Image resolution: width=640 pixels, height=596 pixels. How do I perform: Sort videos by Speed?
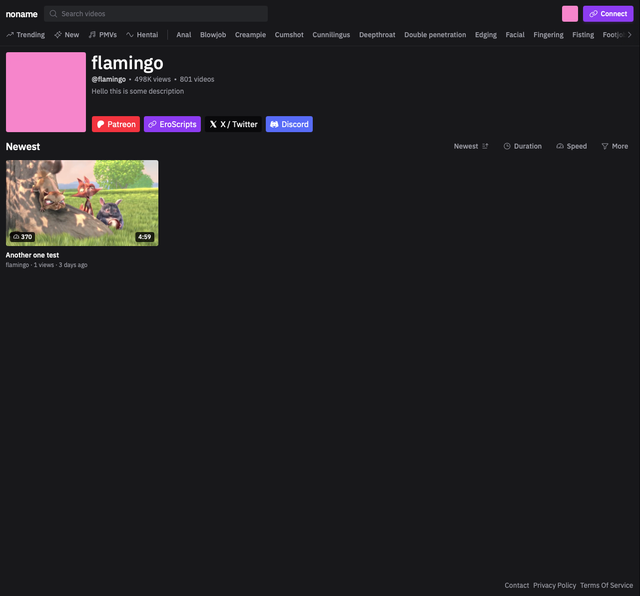tap(571, 146)
